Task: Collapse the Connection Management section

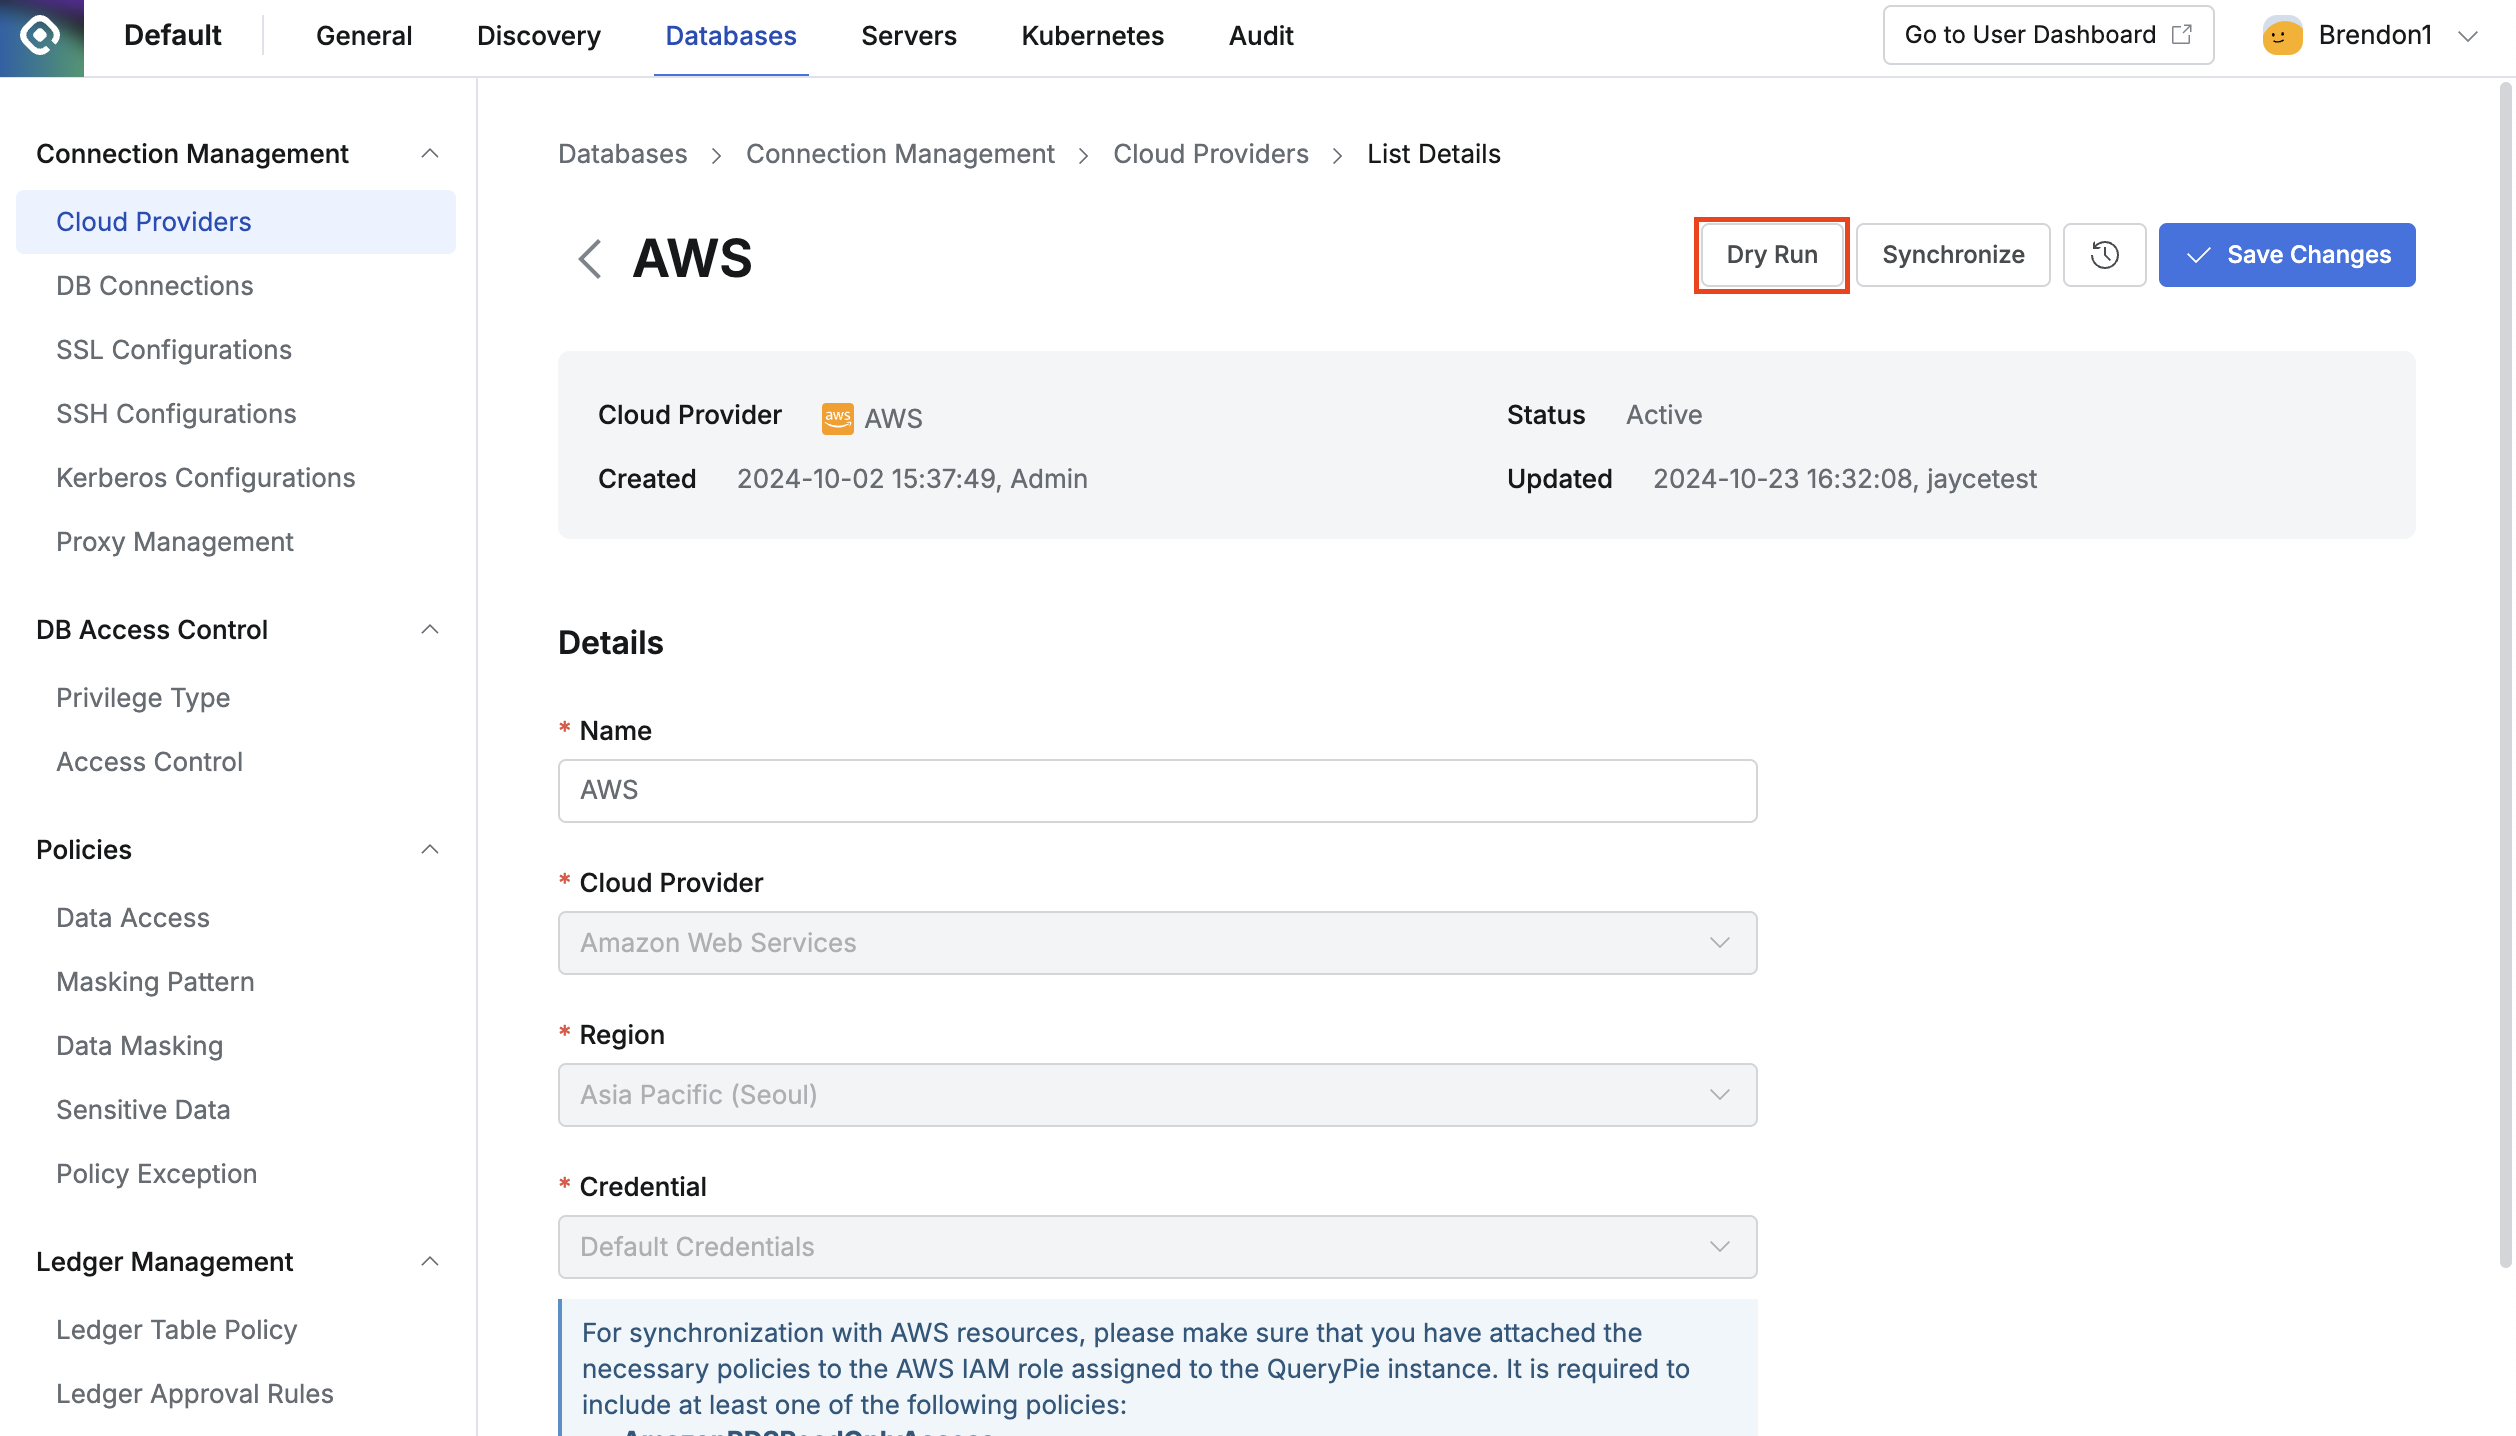Action: coord(430,154)
